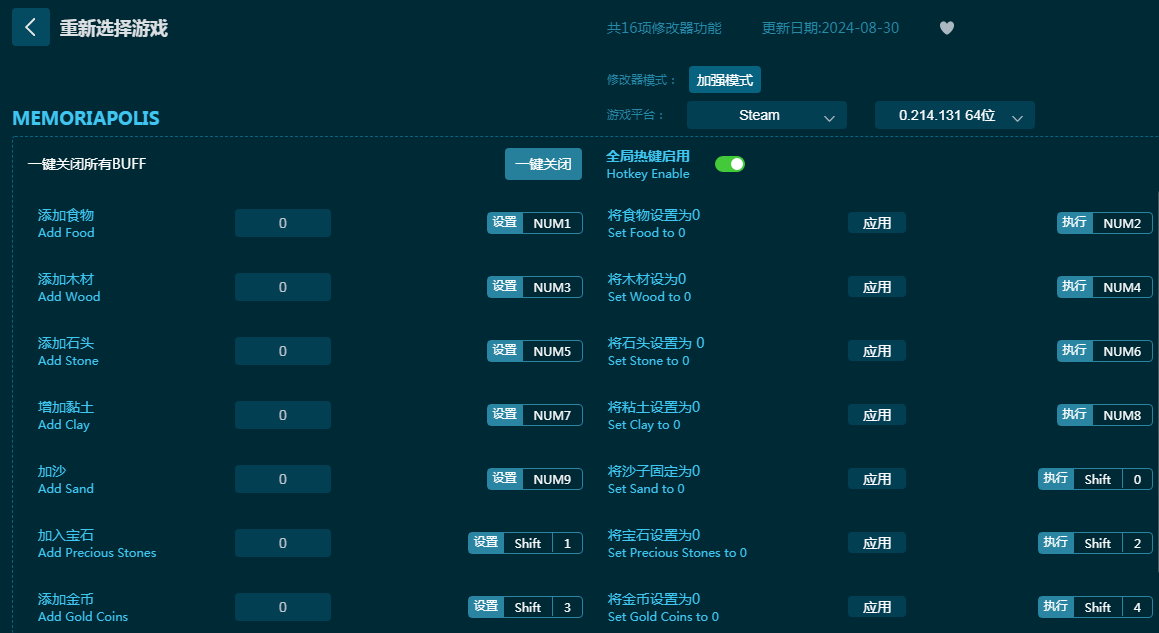Toggle the global Hotkey Enable switch

[x=730, y=164]
